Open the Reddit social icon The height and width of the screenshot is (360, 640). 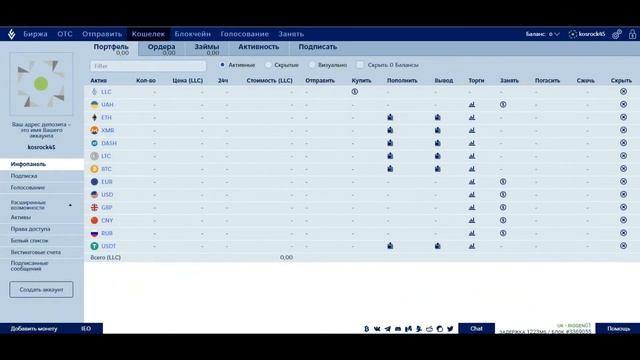(429, 329)
